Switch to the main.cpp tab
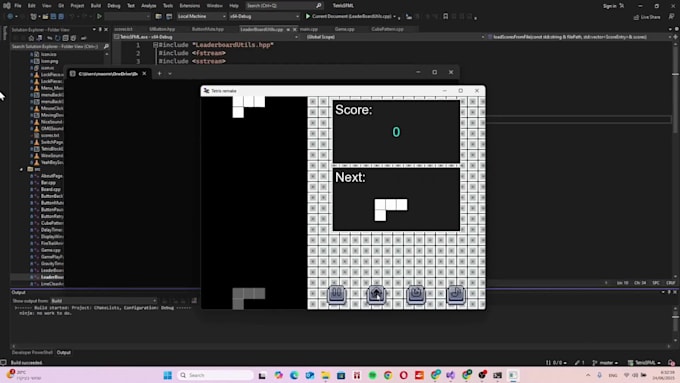The image size is (680, 383). 309,29
